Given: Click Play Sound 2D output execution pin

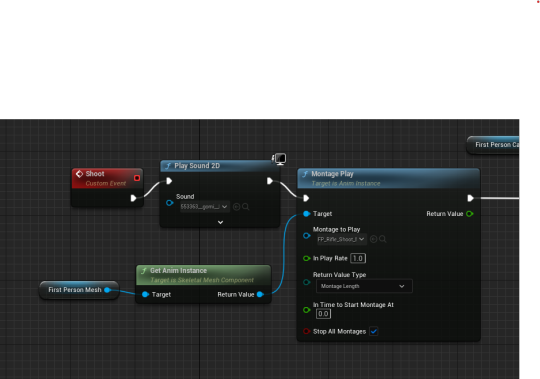Looking at the screenshot, I should [x=270, y=181].
